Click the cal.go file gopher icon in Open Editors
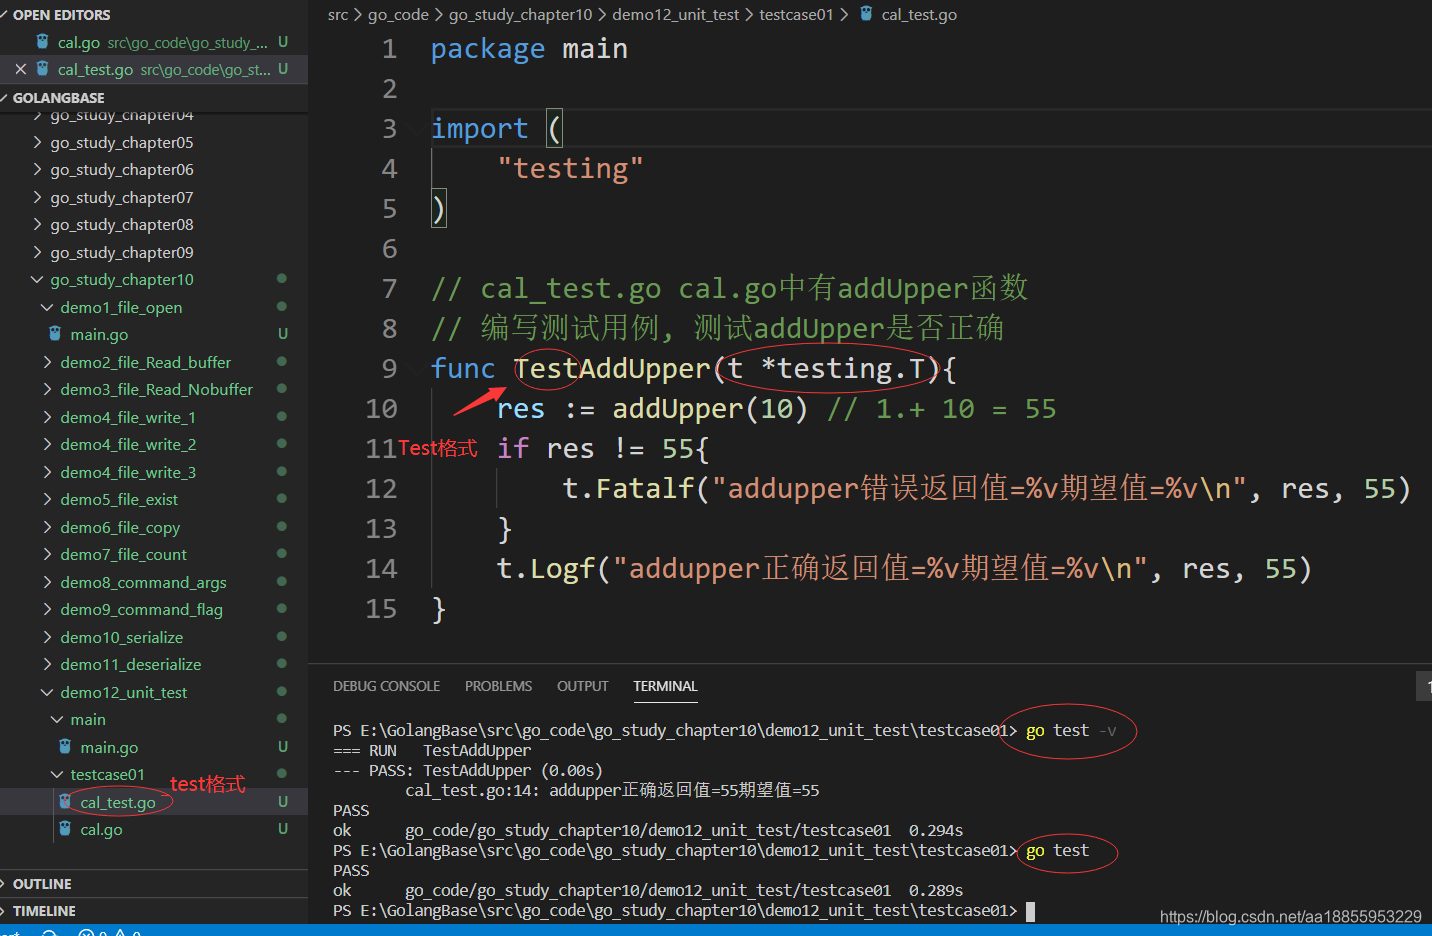Image resolution: width=1432 pixels, height=936 pixels. tap(42, 42)
